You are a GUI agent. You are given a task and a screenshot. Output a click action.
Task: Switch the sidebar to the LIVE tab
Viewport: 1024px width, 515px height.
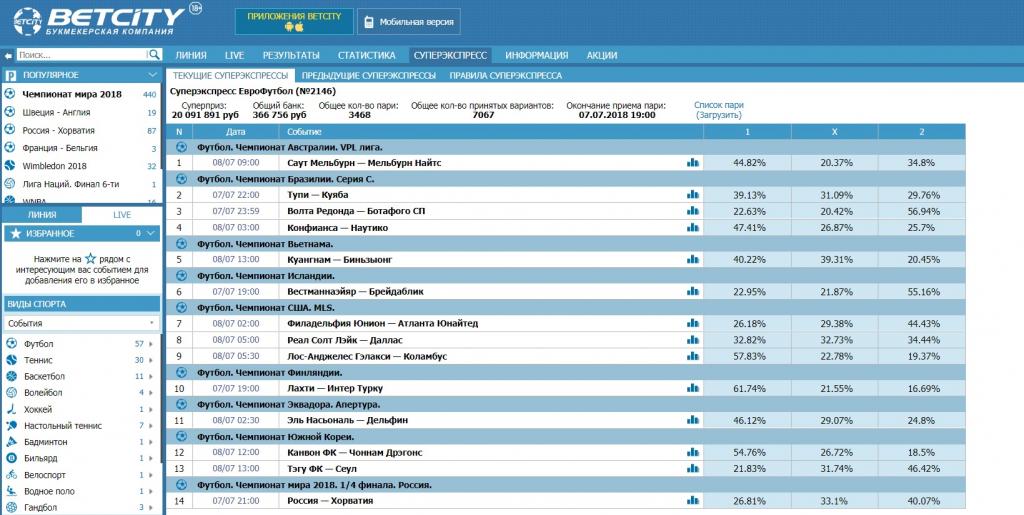[x=121, y=215]
